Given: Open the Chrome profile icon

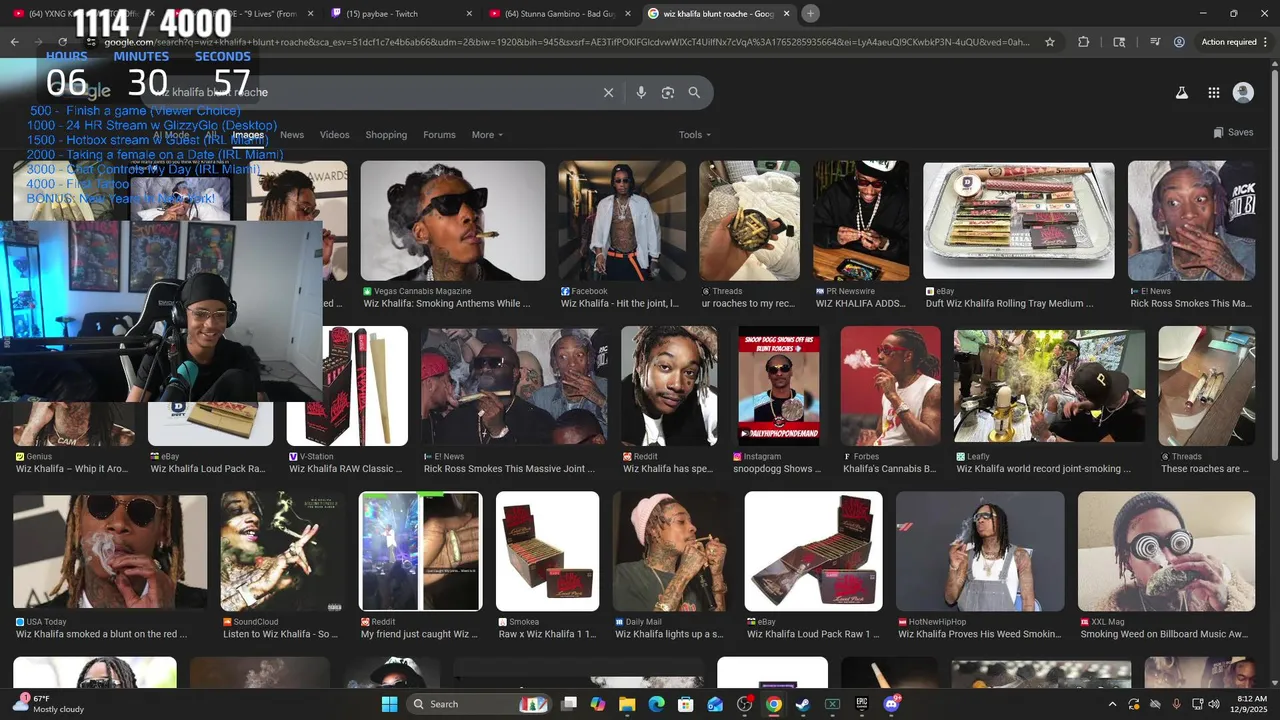Looking at the screenshot, I should pyautogui.click(x=1180, y=42).
